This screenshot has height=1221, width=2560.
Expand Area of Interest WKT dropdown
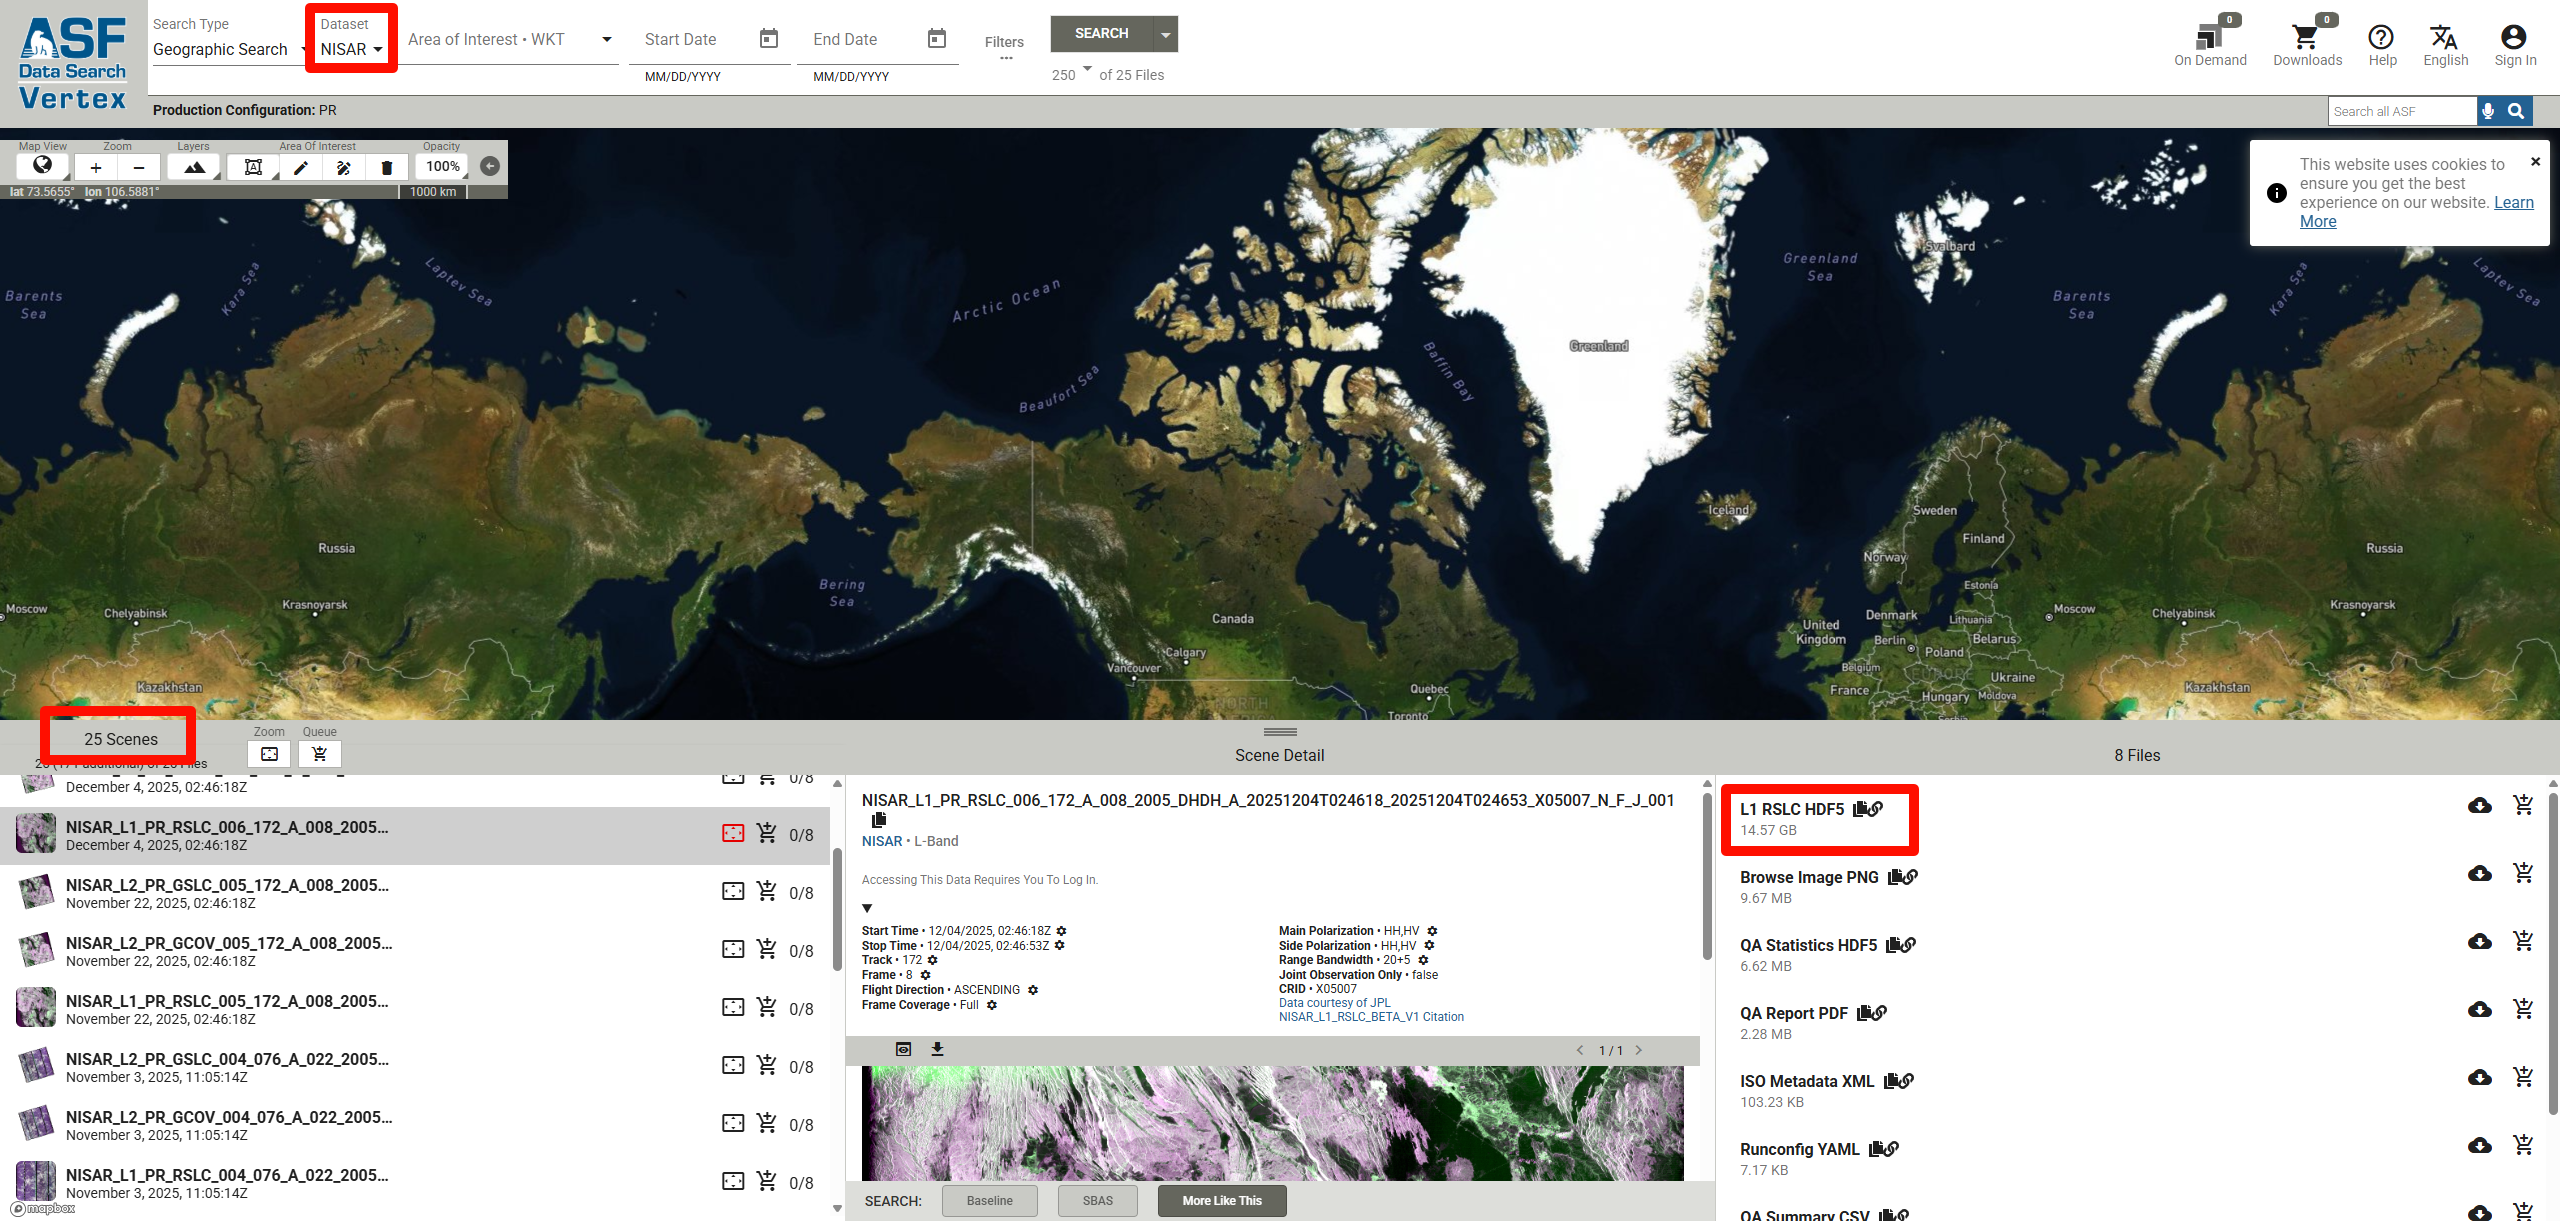(x=606, y=39)
